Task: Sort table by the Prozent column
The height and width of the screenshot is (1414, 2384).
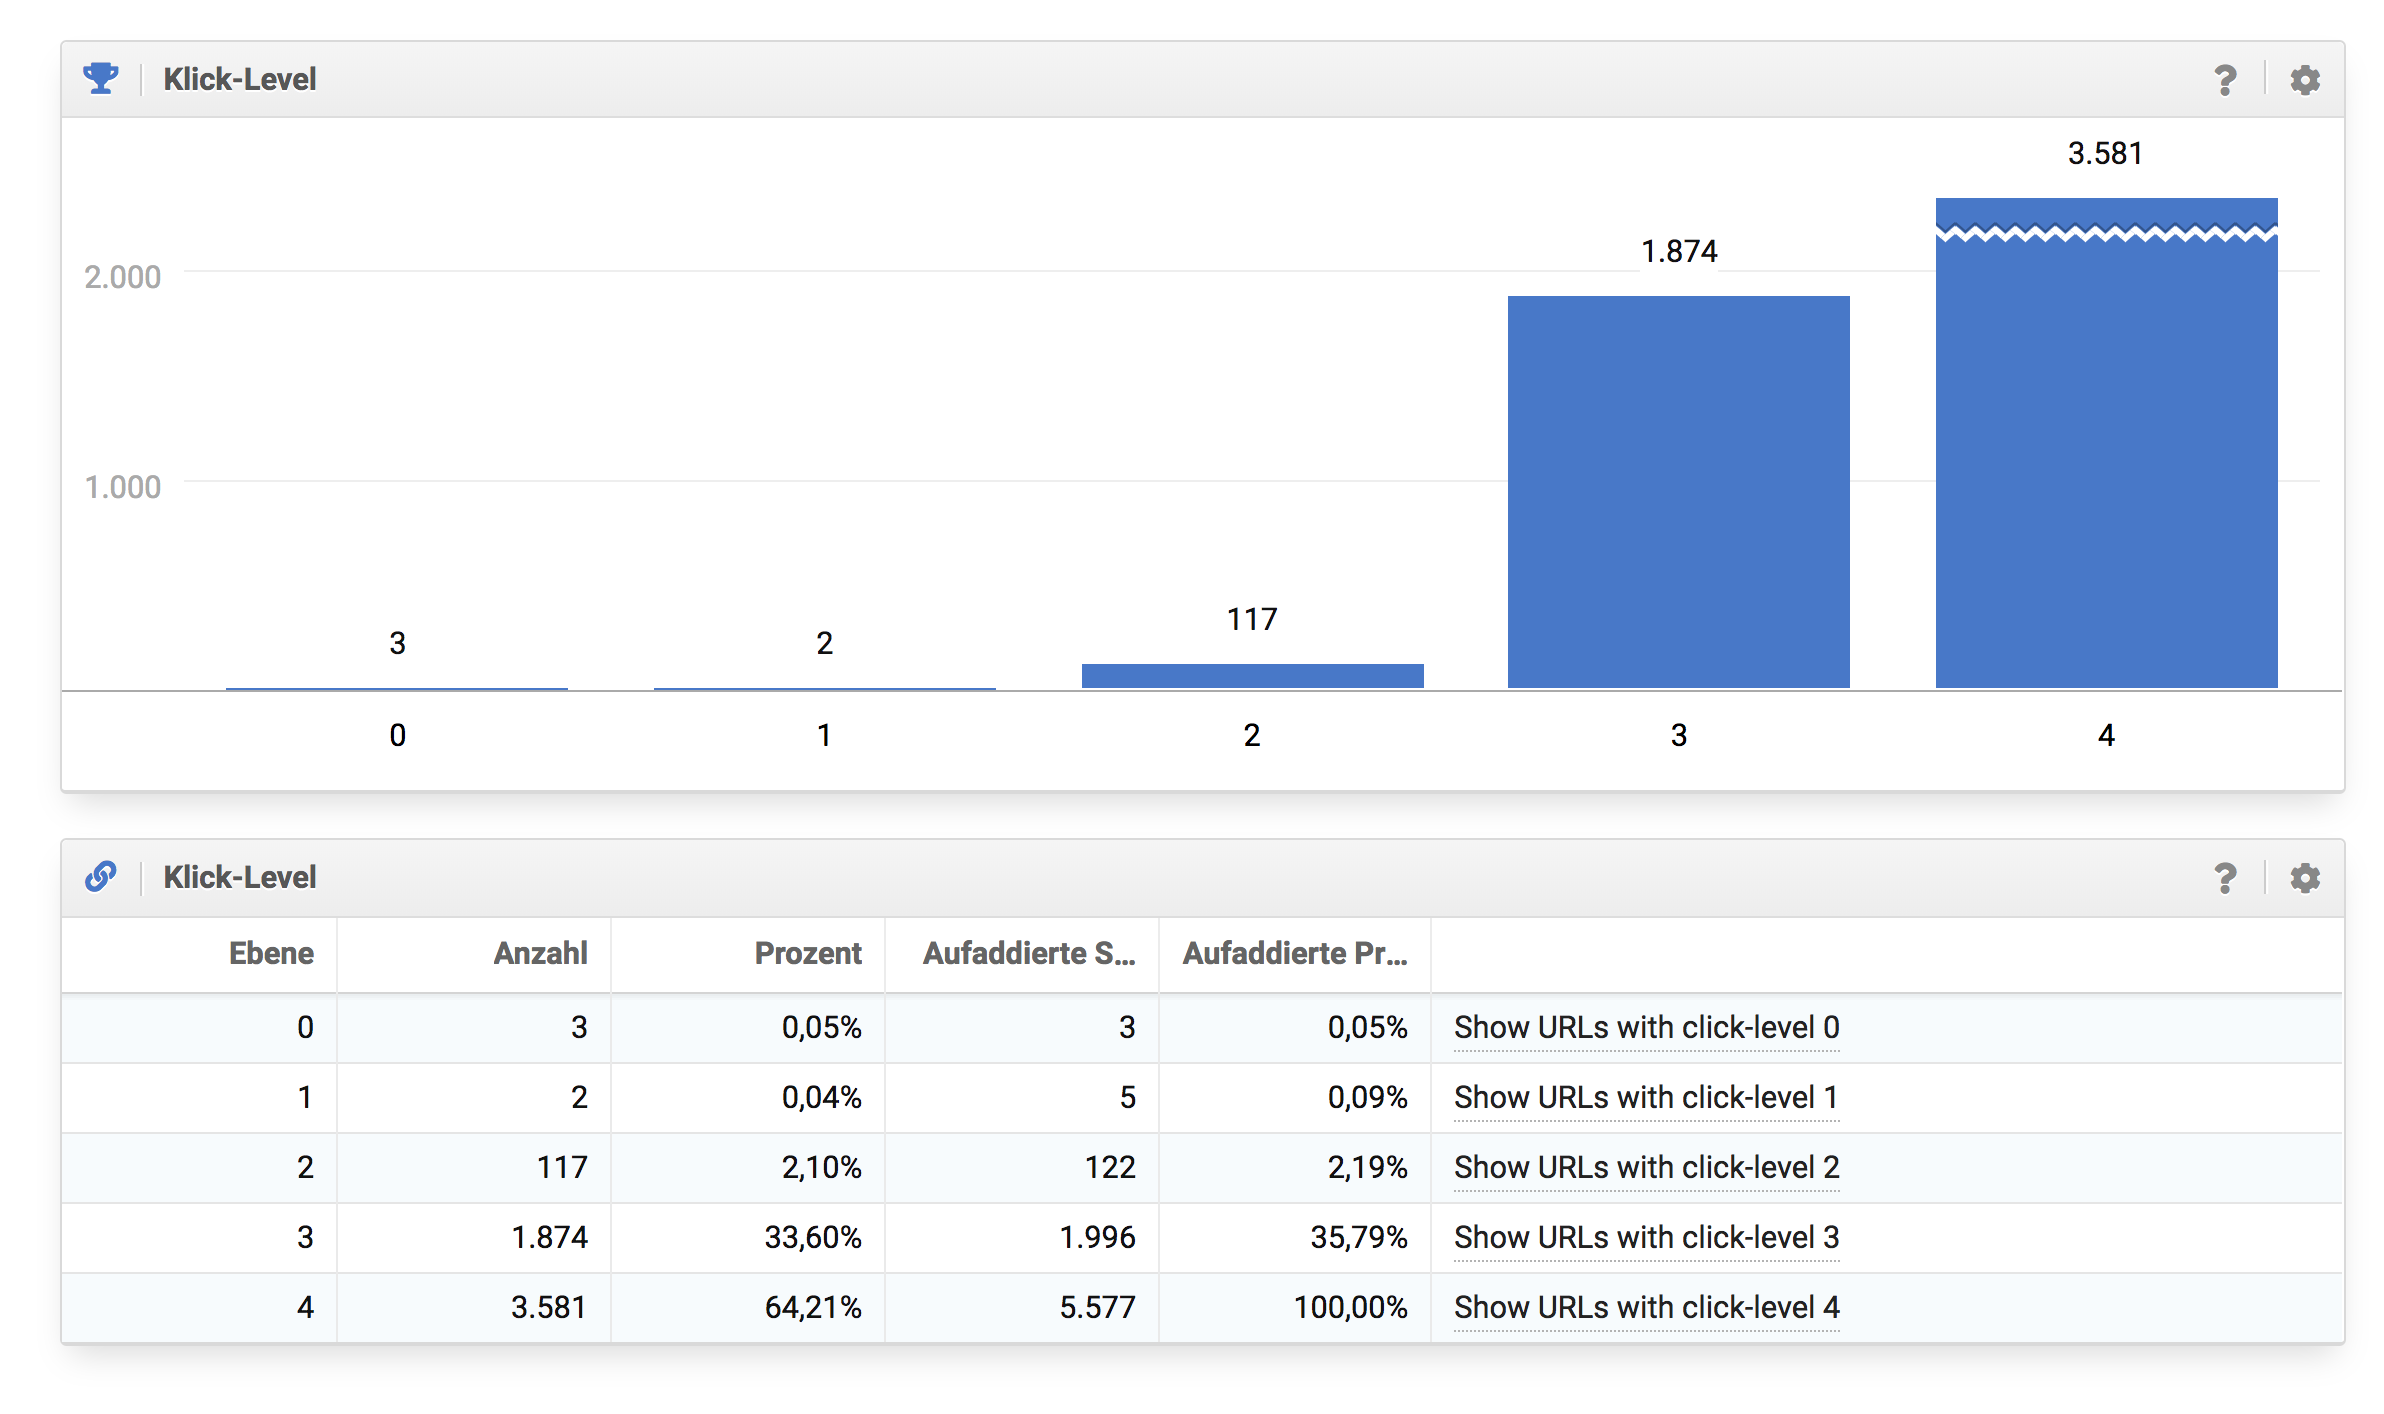Action: click(807, 953)
